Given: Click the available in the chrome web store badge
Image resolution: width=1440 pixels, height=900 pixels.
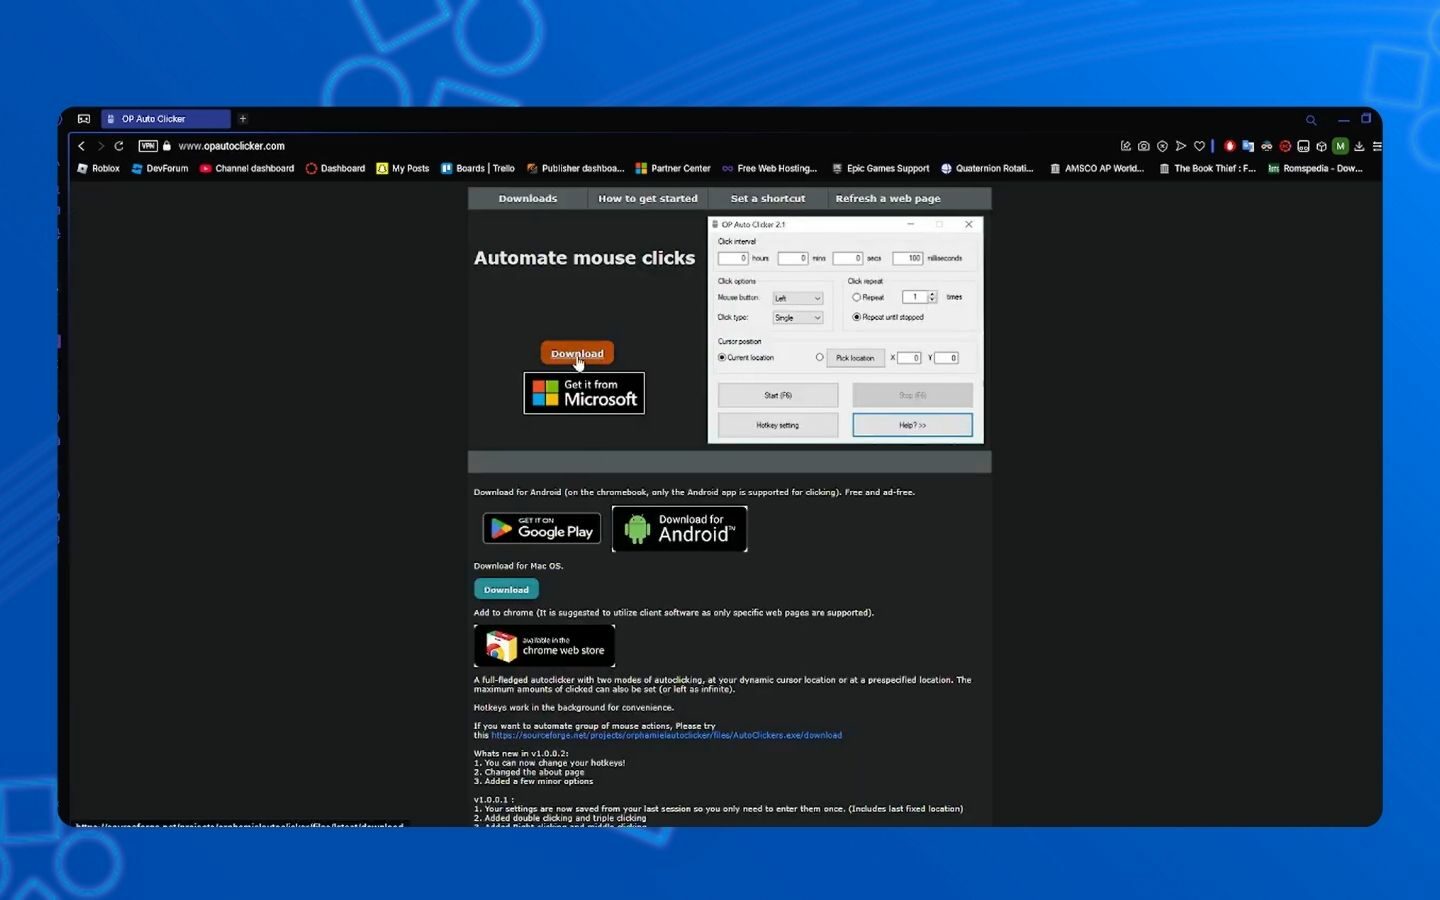Looking at the screenshot, I should coord(545,646).
